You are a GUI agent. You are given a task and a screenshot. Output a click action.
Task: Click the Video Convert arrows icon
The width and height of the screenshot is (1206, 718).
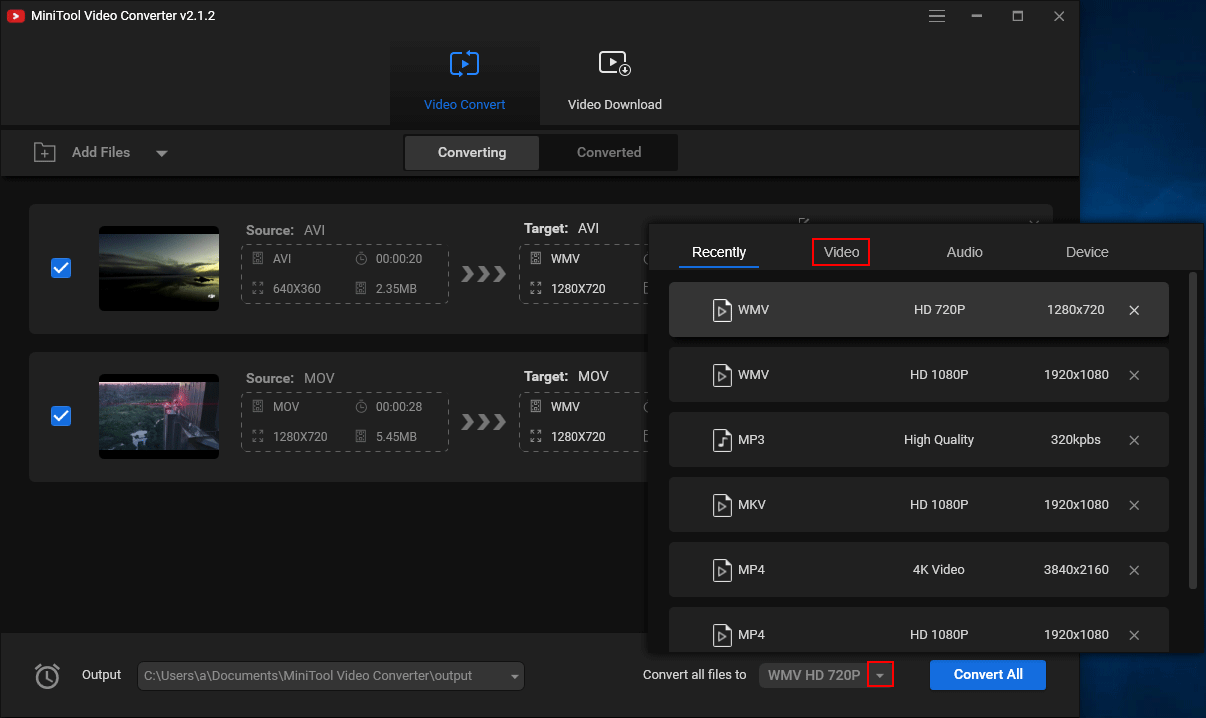tap(464, 64)
